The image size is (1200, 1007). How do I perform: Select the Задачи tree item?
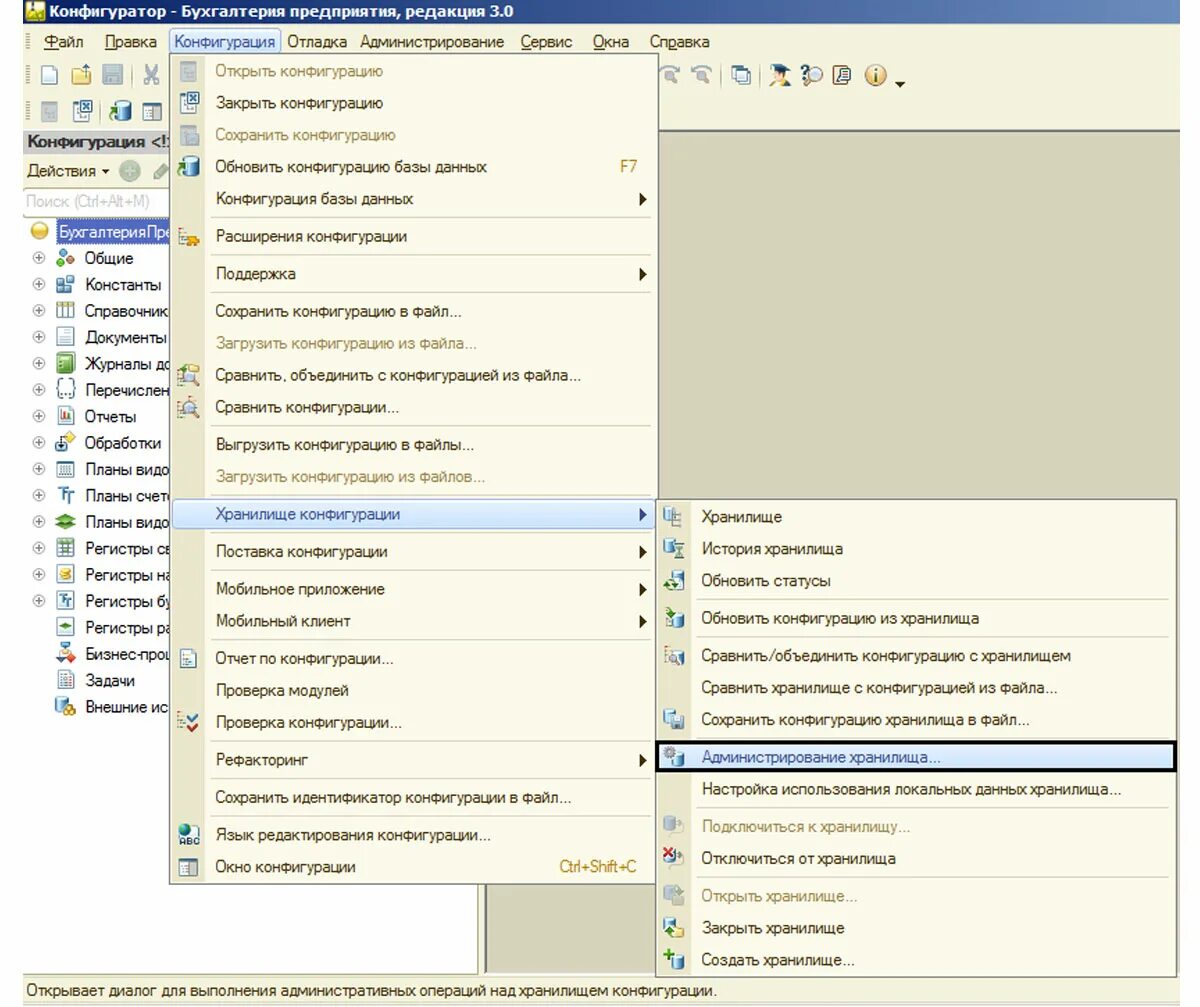coord(110,680)
